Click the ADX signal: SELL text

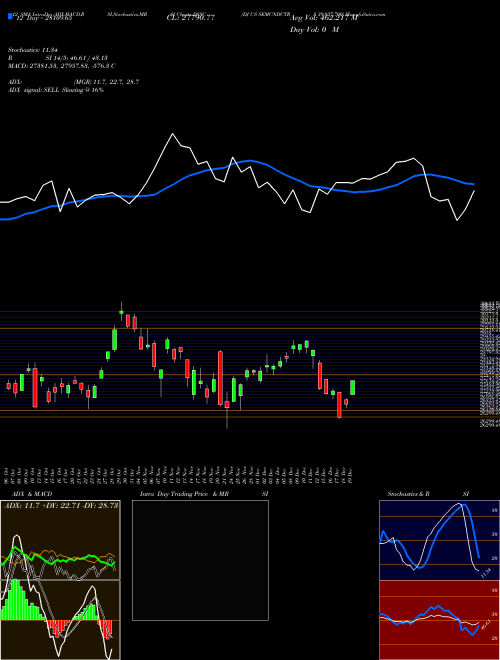point(56,90)
